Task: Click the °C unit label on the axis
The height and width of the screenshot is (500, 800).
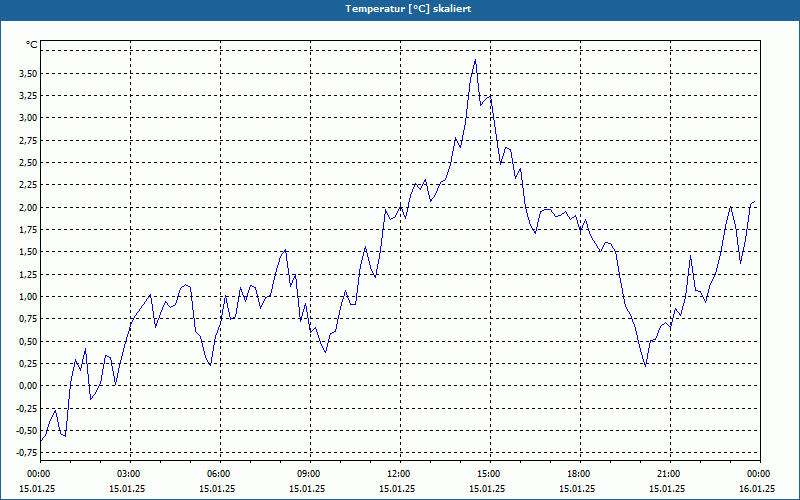Action: click(x=32, y=45)
